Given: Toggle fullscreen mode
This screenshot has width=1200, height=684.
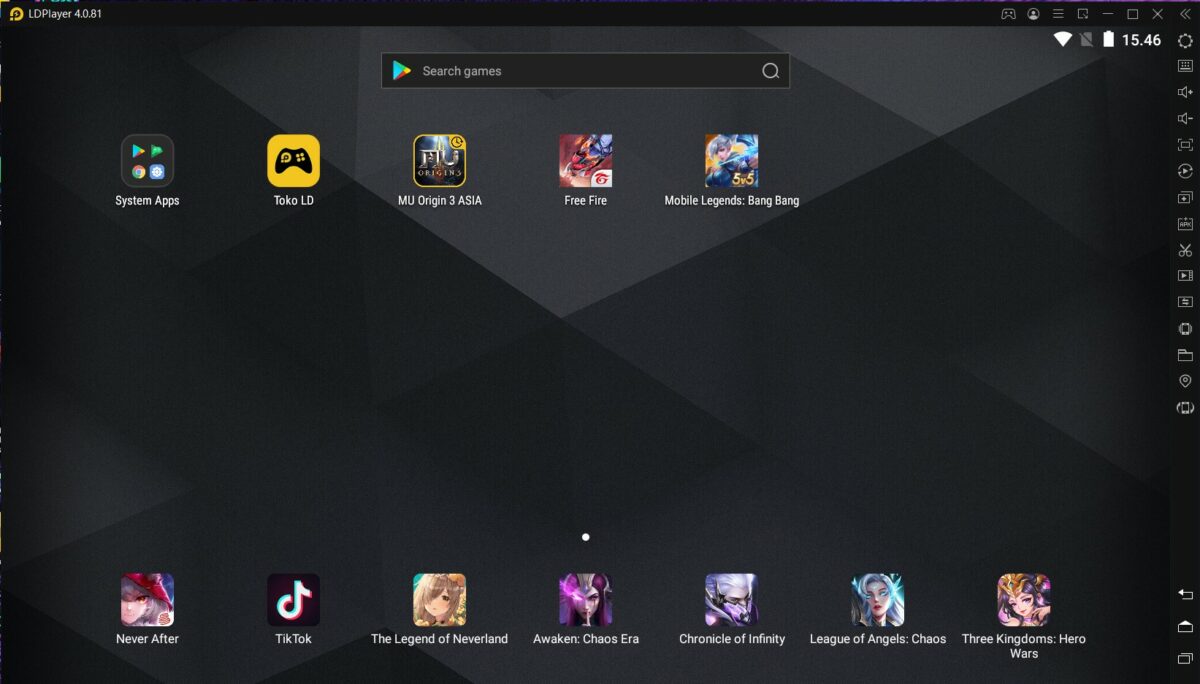Looking at the screenshot, I should pyautogui.click(x=1185, y=144).
